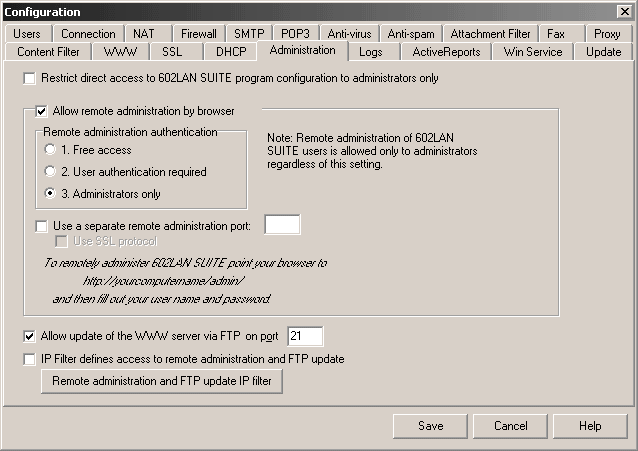Go to the Content Filter tab
The width and height of the screenshot is (638, 451).
[x=48, y=52]
